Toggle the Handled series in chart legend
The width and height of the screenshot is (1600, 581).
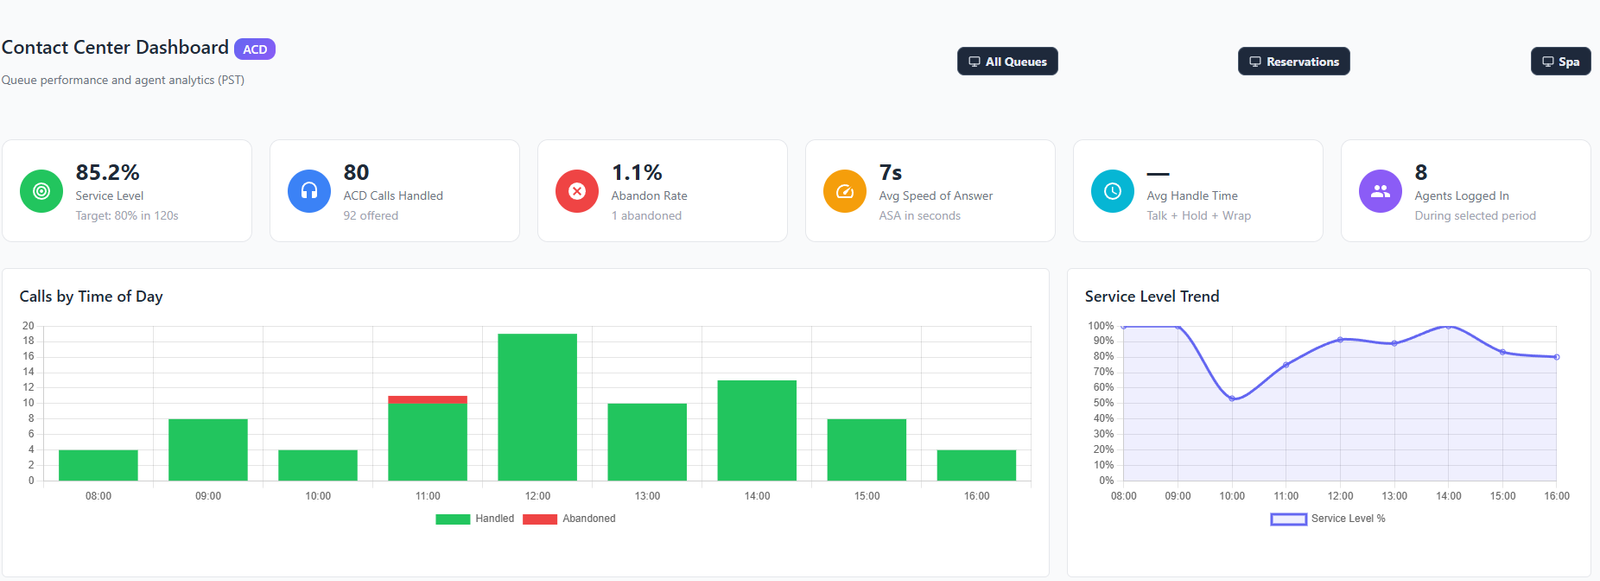[475, 519]
